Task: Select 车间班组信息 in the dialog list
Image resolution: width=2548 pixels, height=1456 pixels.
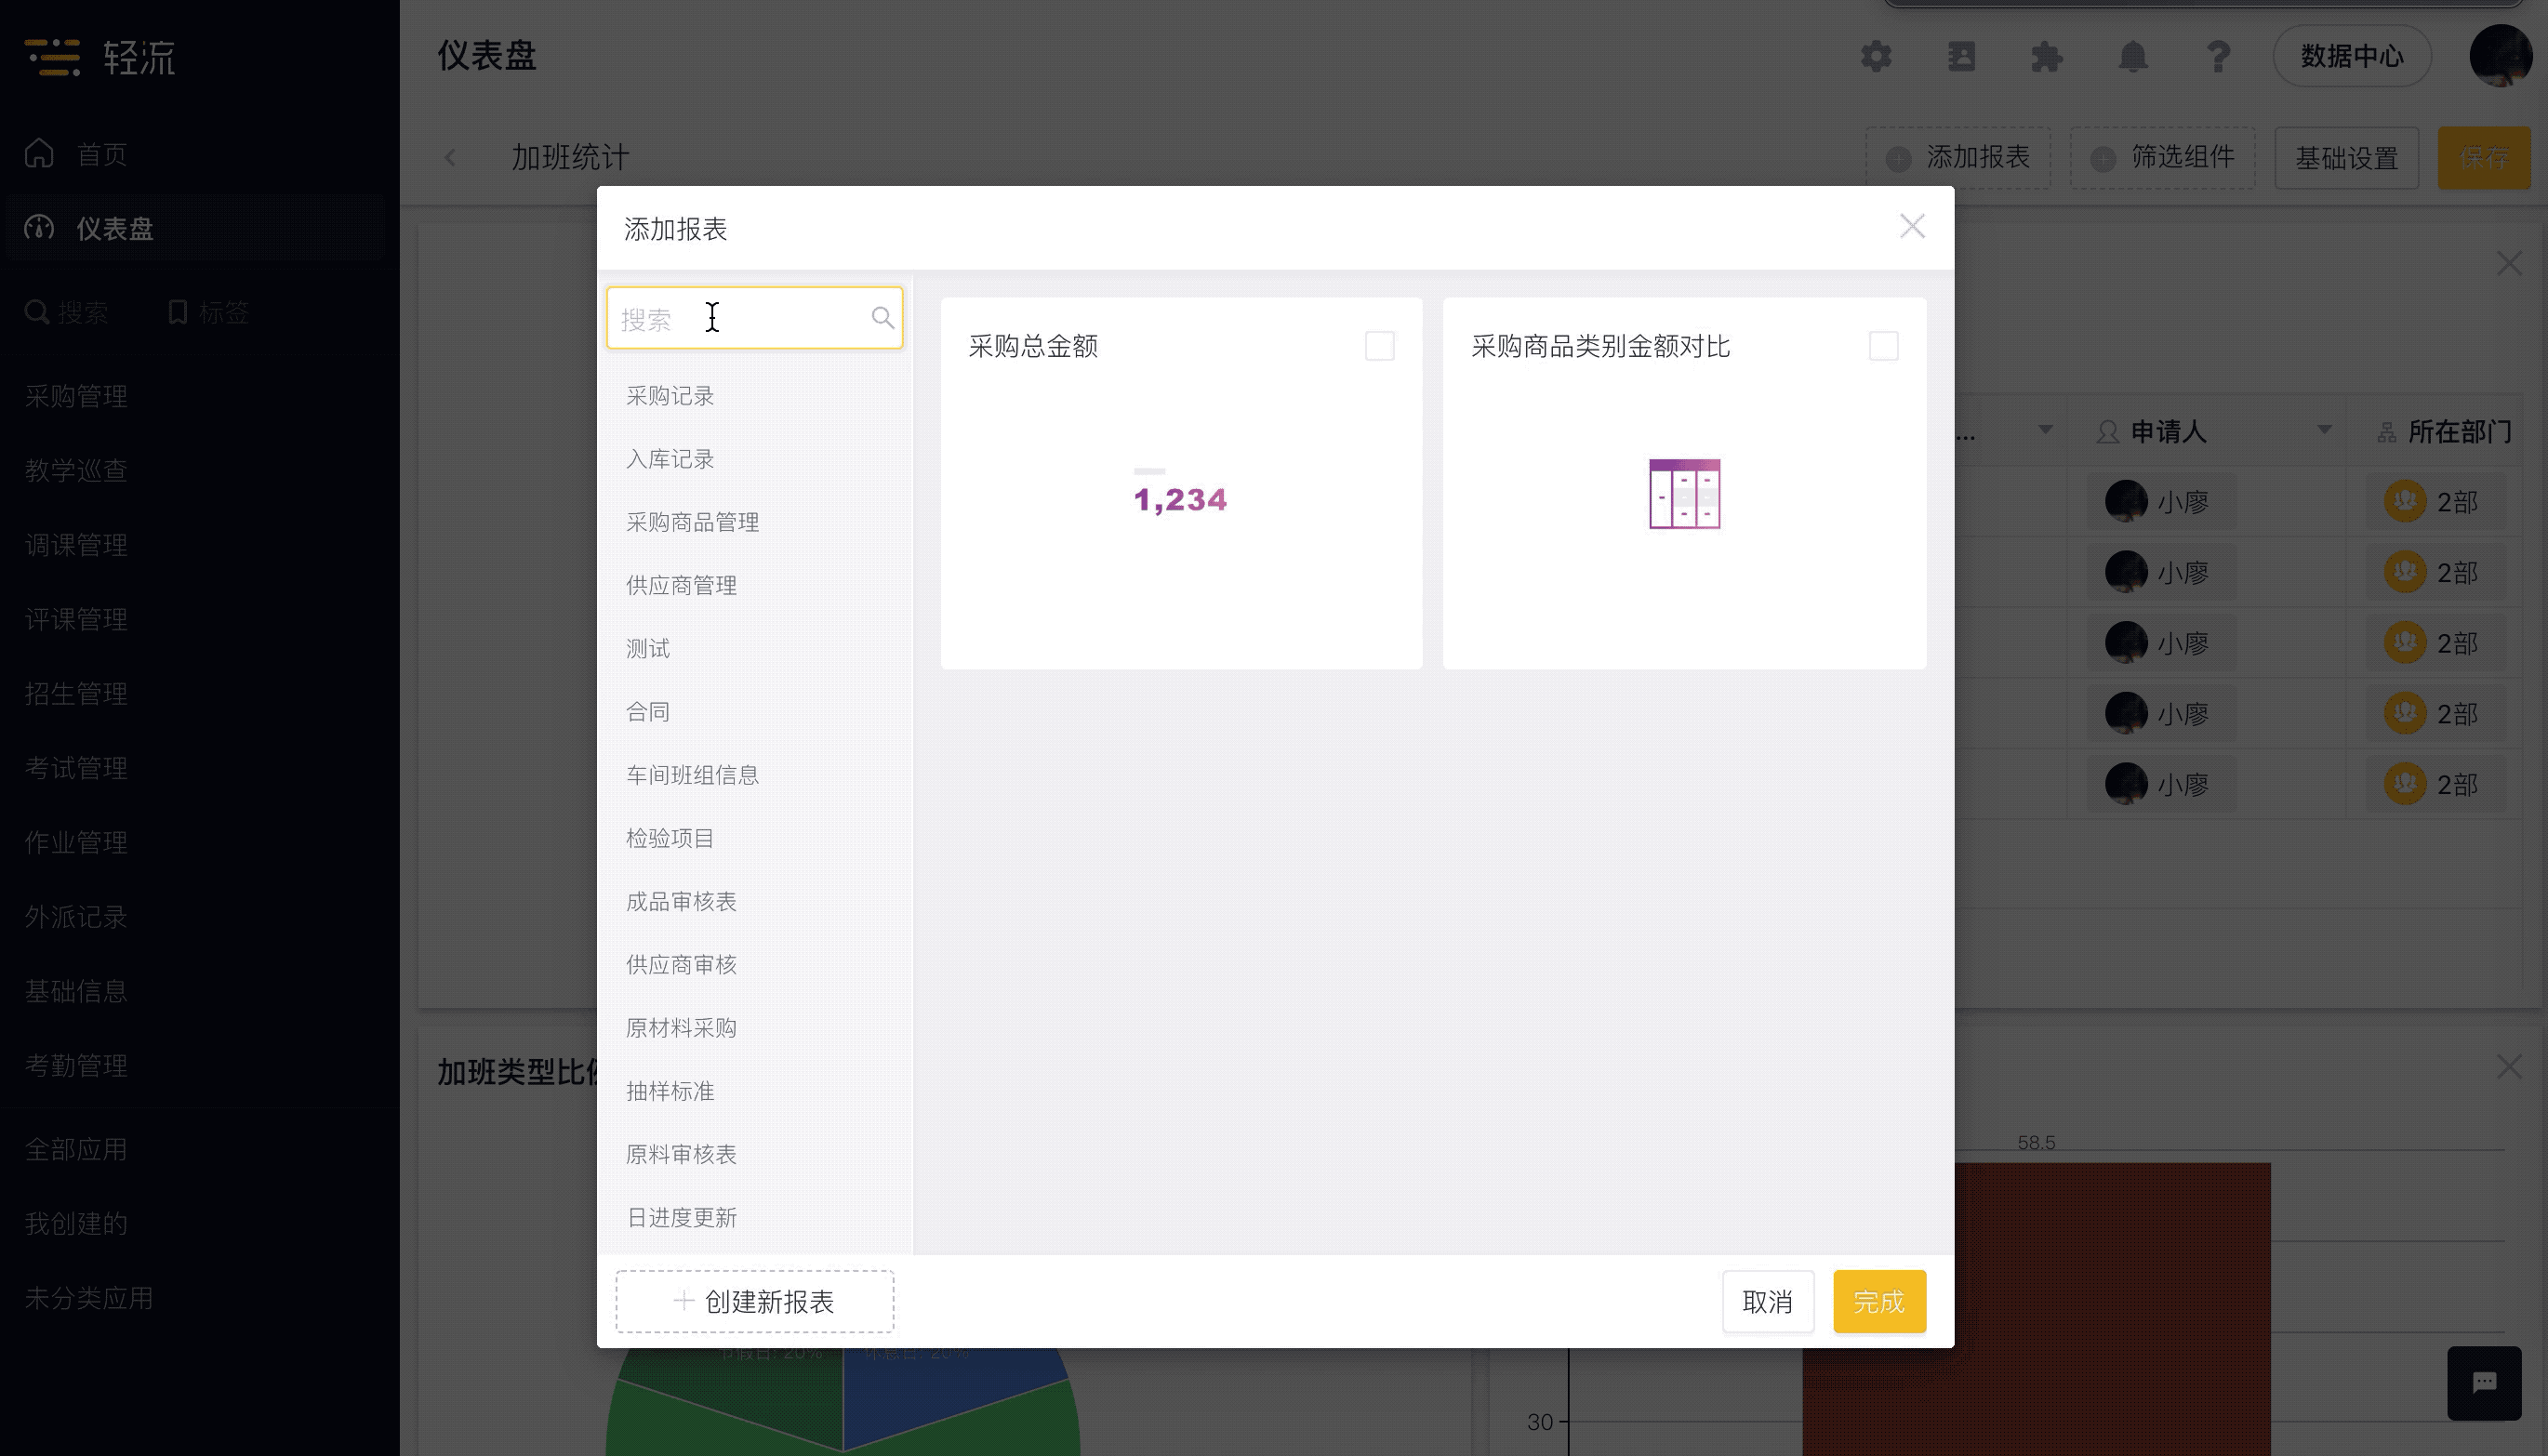Action: 692,775
